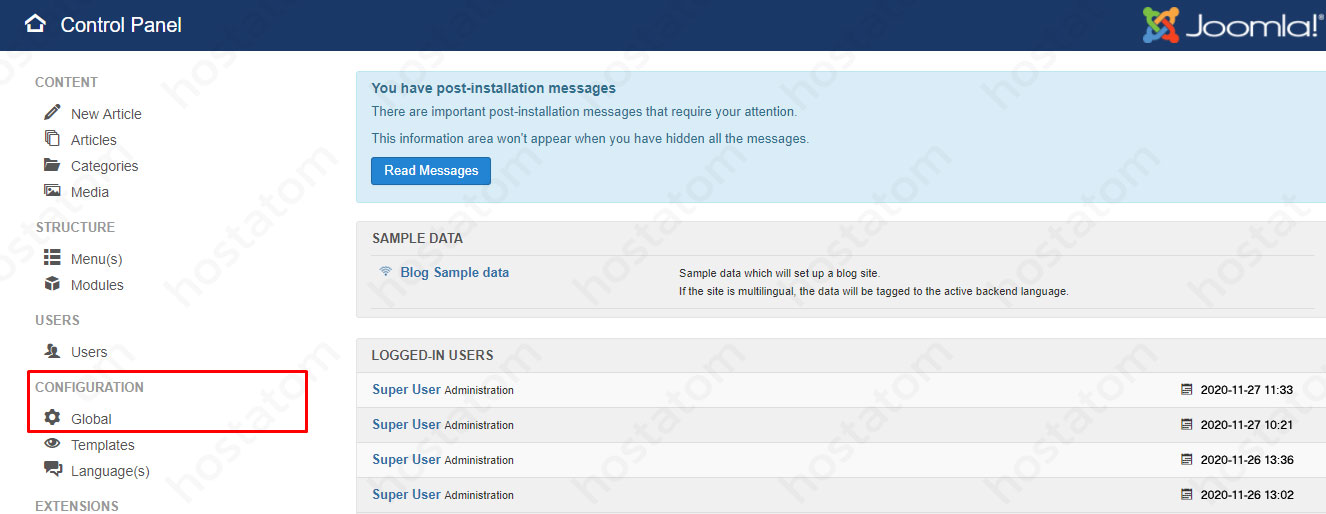Click the Articles stacked pages icon
This screenshot has height=514, width=1326.
[x=52, y=139]
